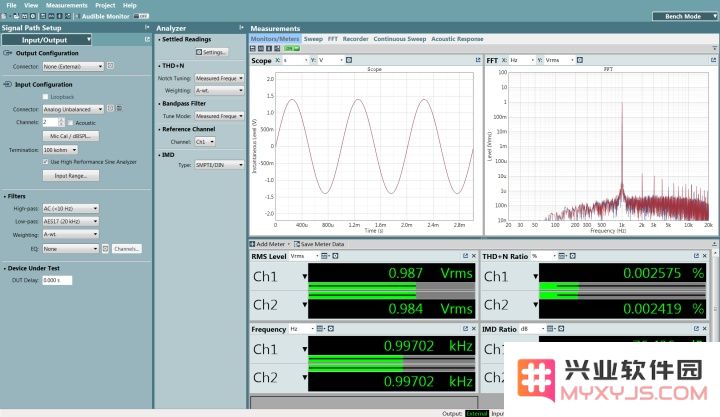The height and width of the screenshot is (417, 720).
Task: Open IMD Ratio meter settings icon
Action: (x=561, y=329)
